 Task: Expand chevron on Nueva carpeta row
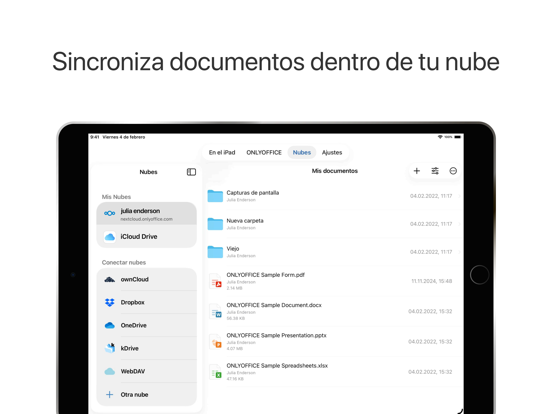pyautogui.click(x=459, y=224)
